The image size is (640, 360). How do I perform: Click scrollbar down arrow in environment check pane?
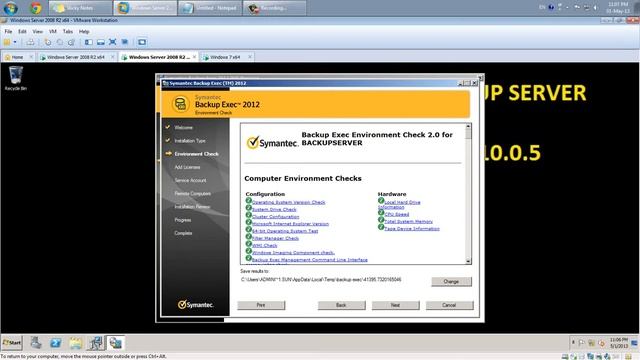coord(468,261)
